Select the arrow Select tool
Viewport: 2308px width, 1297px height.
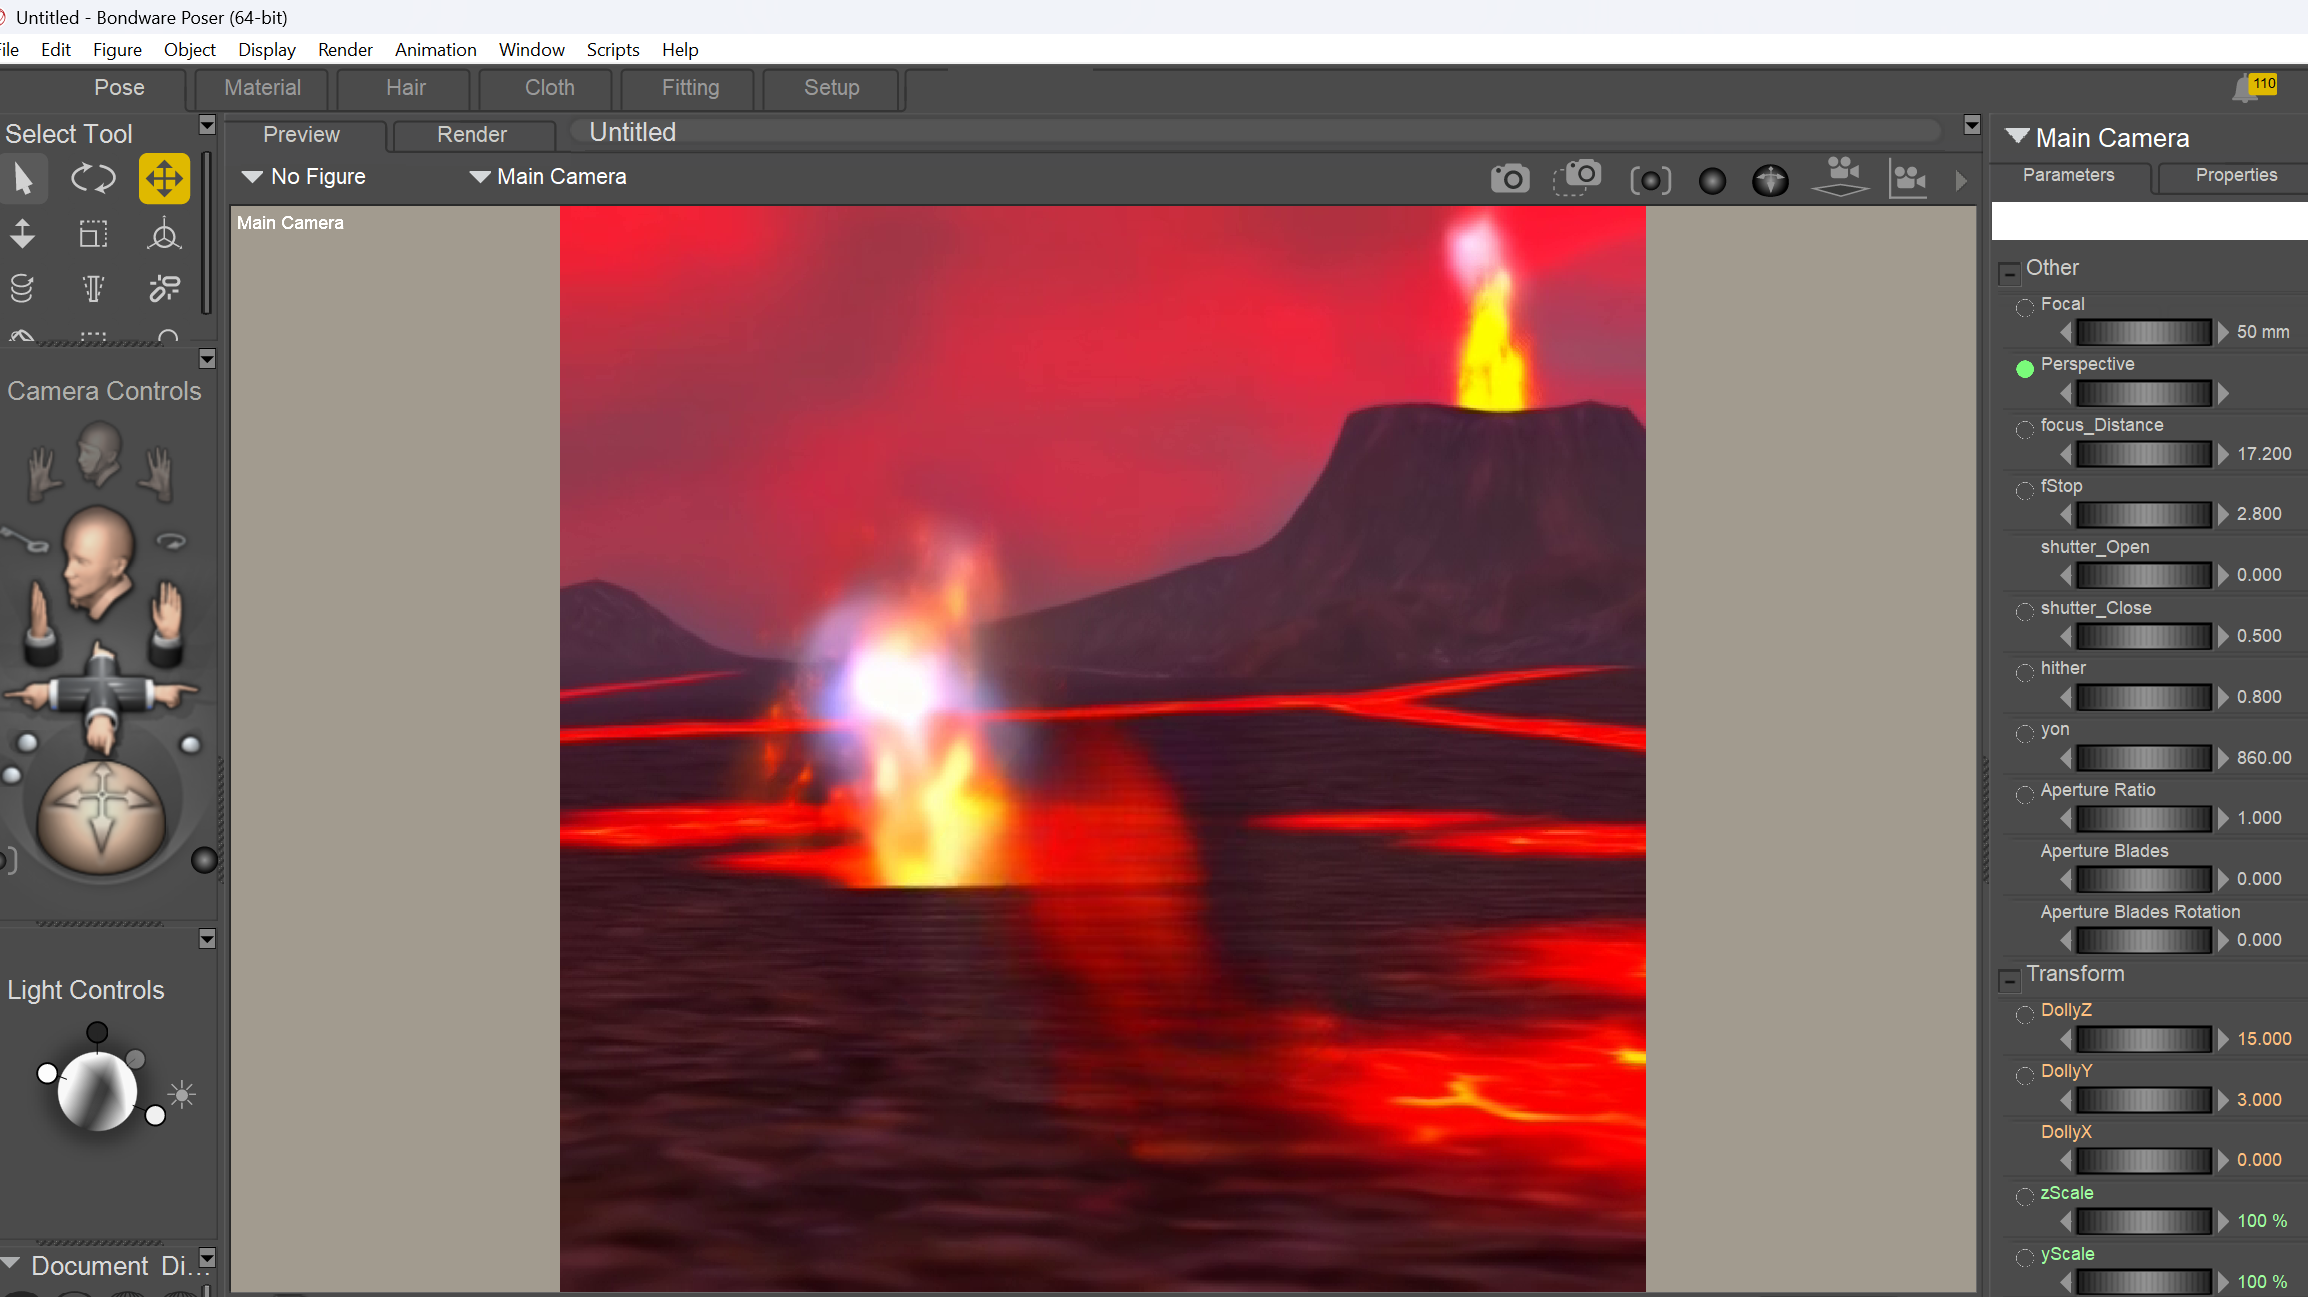click(x=23, y=179)
